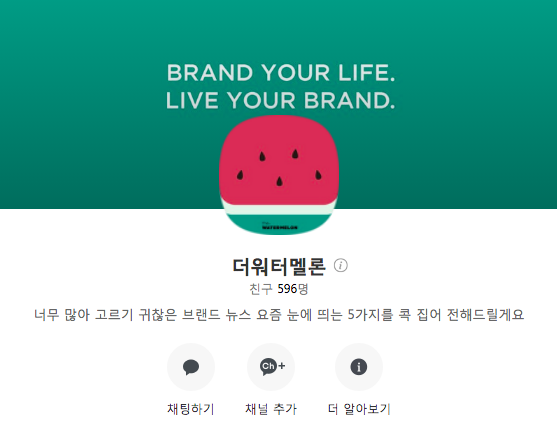Screen dimensions: 557x433
Task: Click the 채팅하기 label
Action: pyautogui.click(x=191, y=409)
